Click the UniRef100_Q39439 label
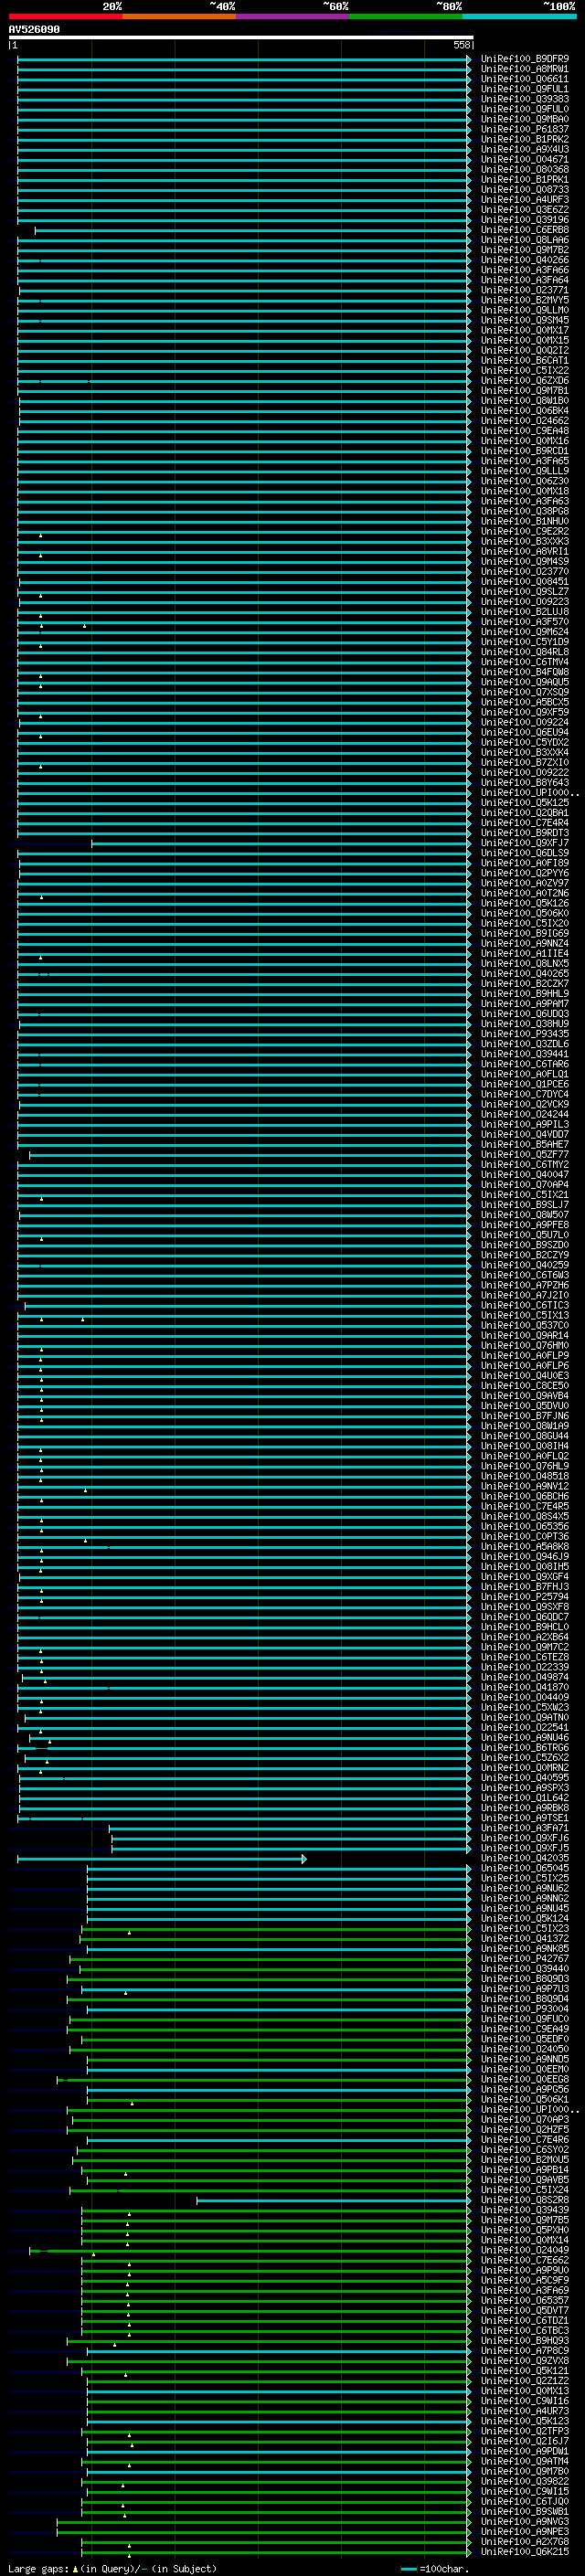The image size is (585, 2576). (525, 2210)
